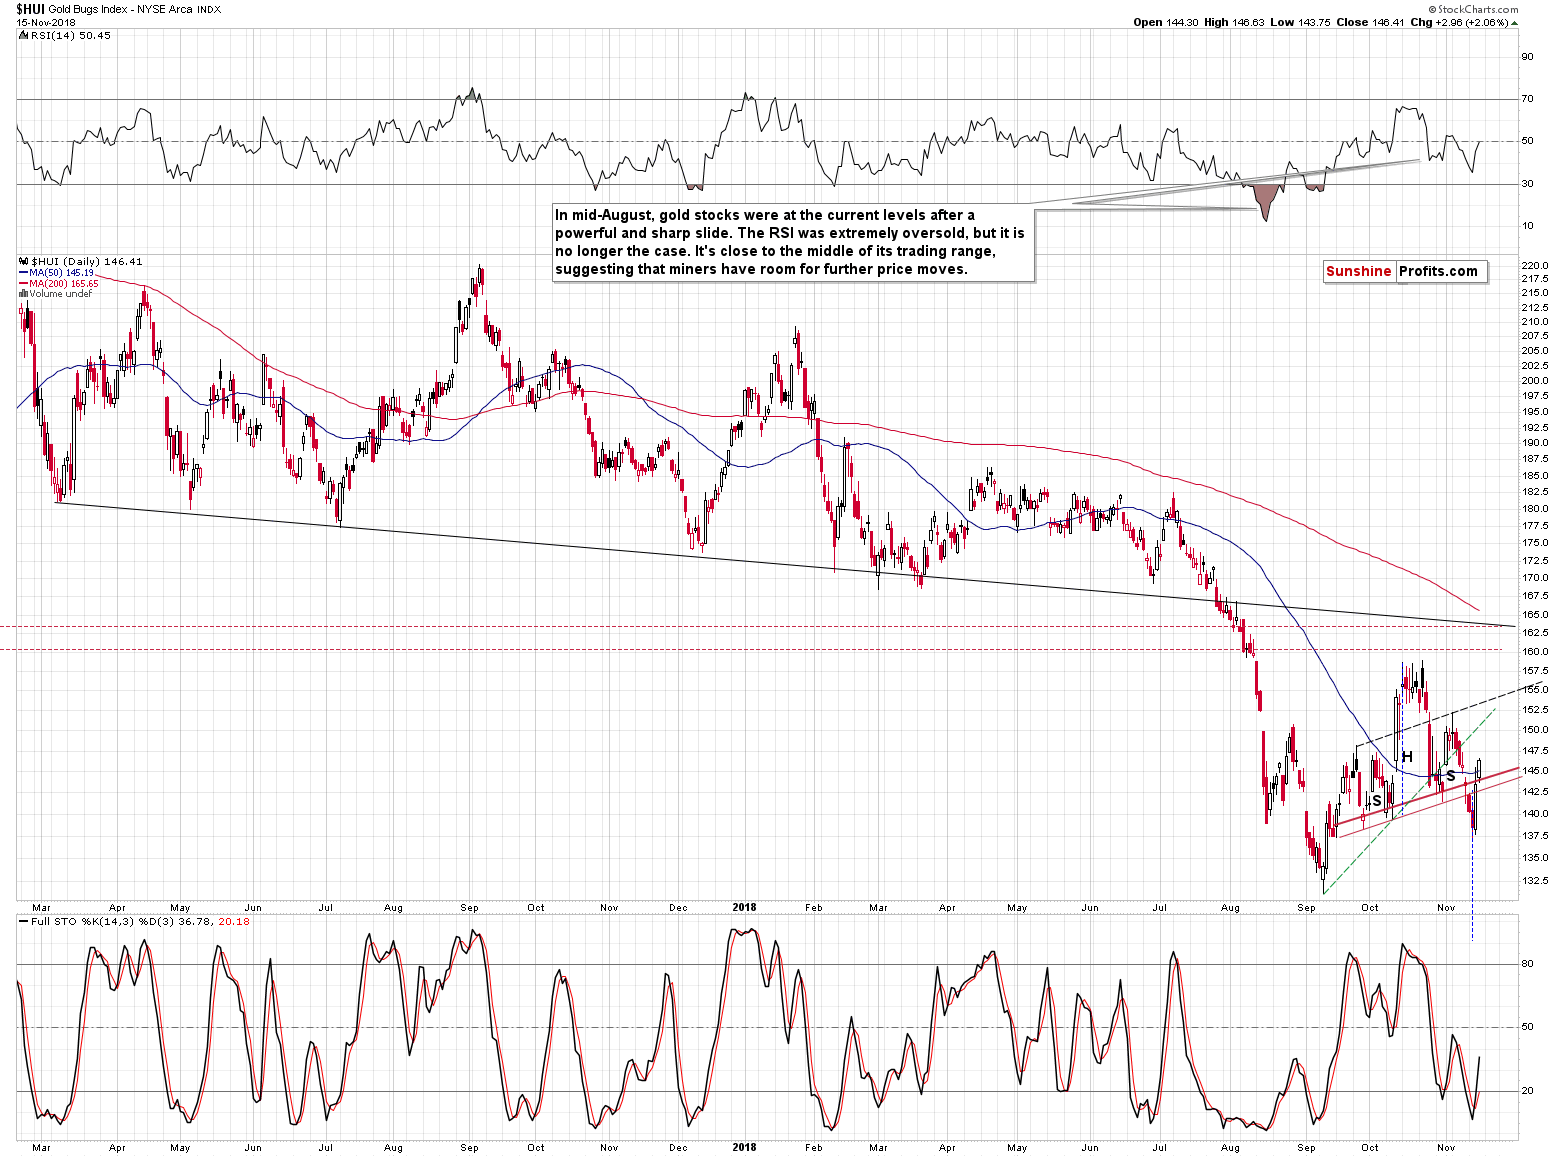Click the Sunshine Profits.com logo
The image size is (1565, 1157).
[x=1405, y=271]
